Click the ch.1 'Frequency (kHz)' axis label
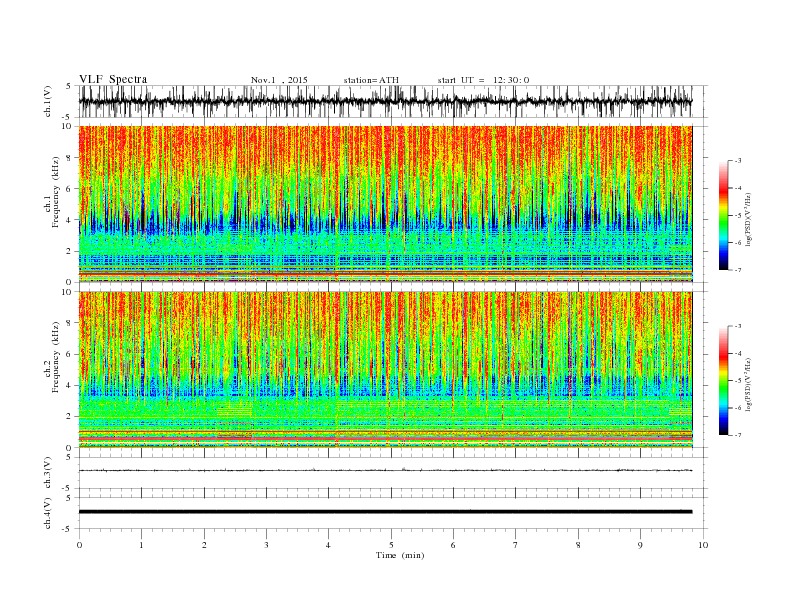 click(55, 192)
